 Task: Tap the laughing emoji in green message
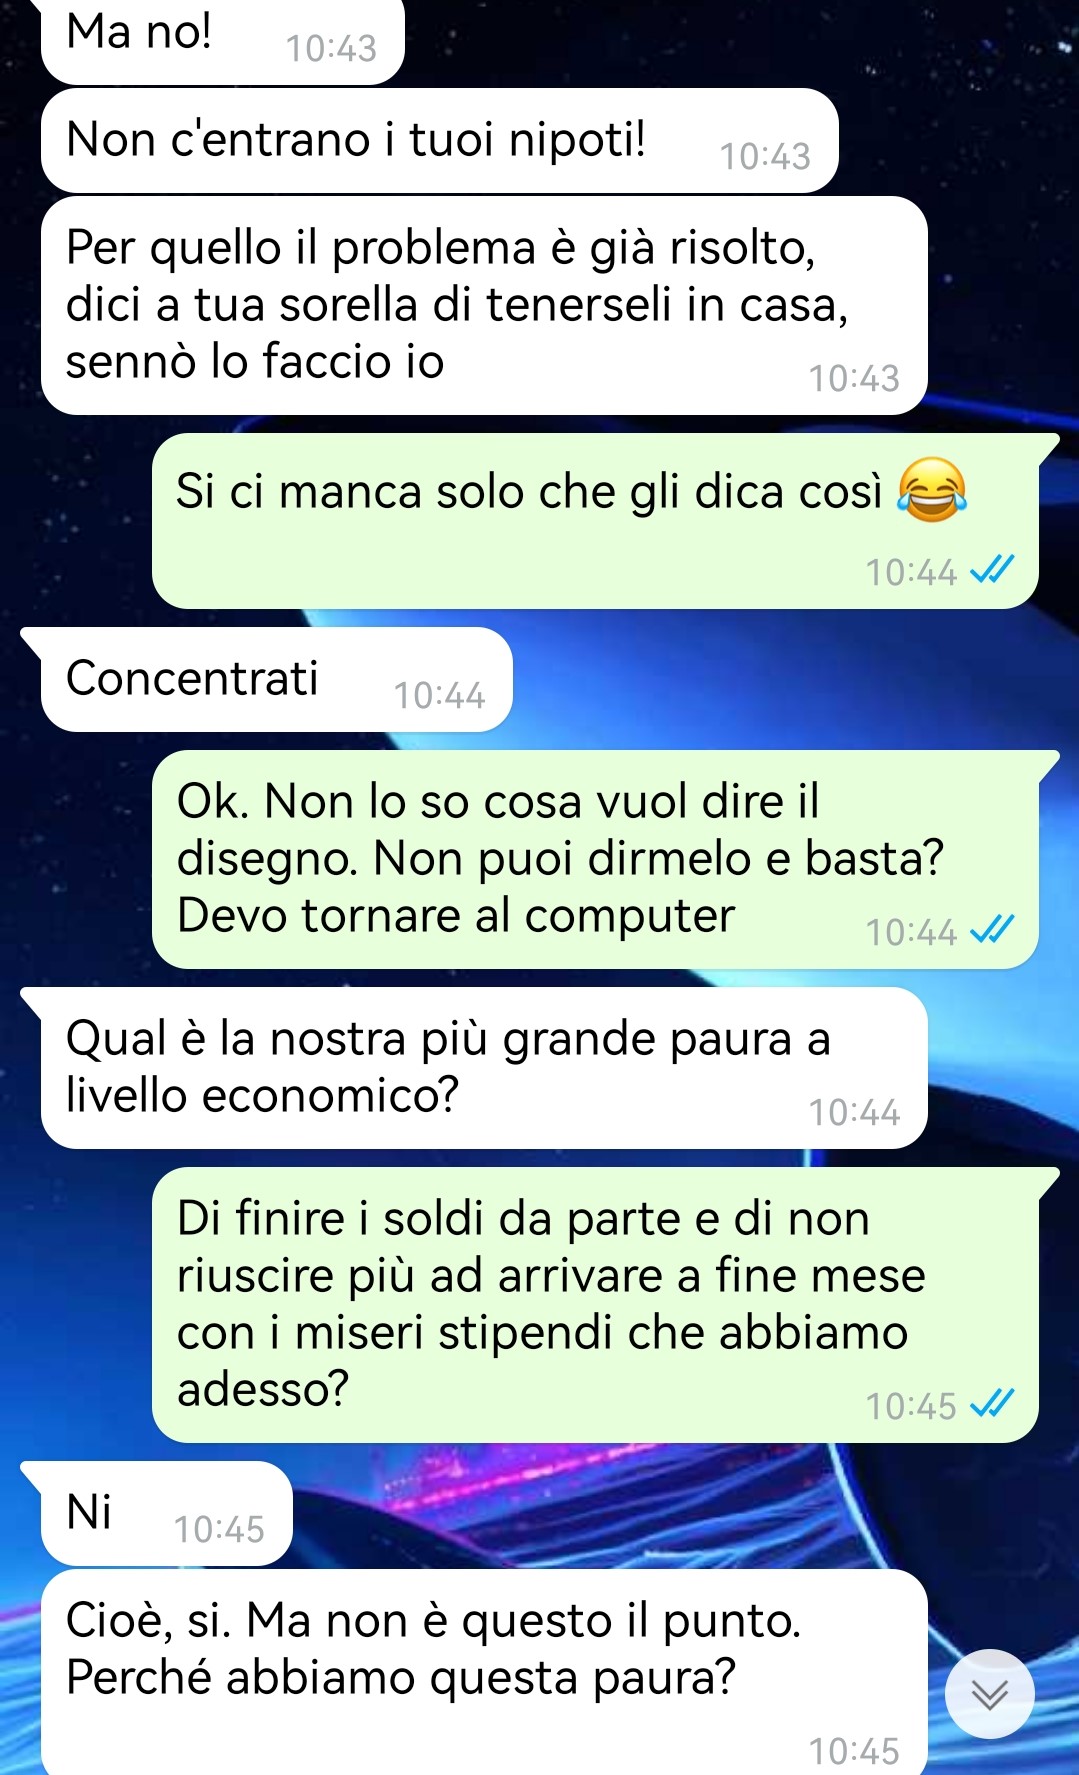931,489
